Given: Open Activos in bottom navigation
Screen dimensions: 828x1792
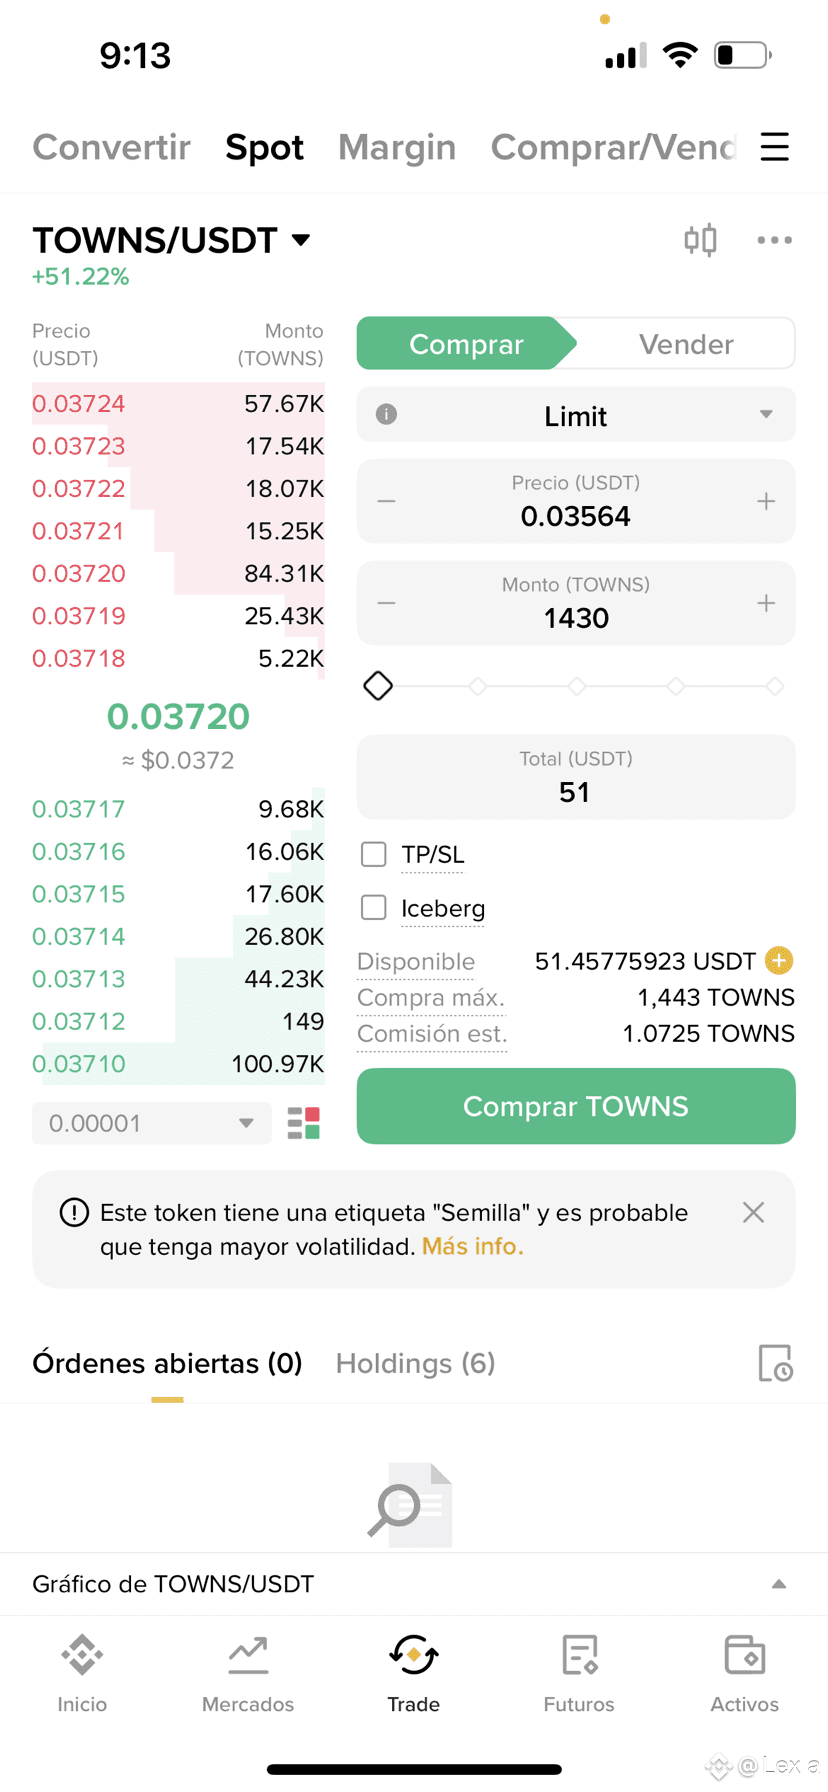Looking at the screenshot, I should (x=744, y=1674).
